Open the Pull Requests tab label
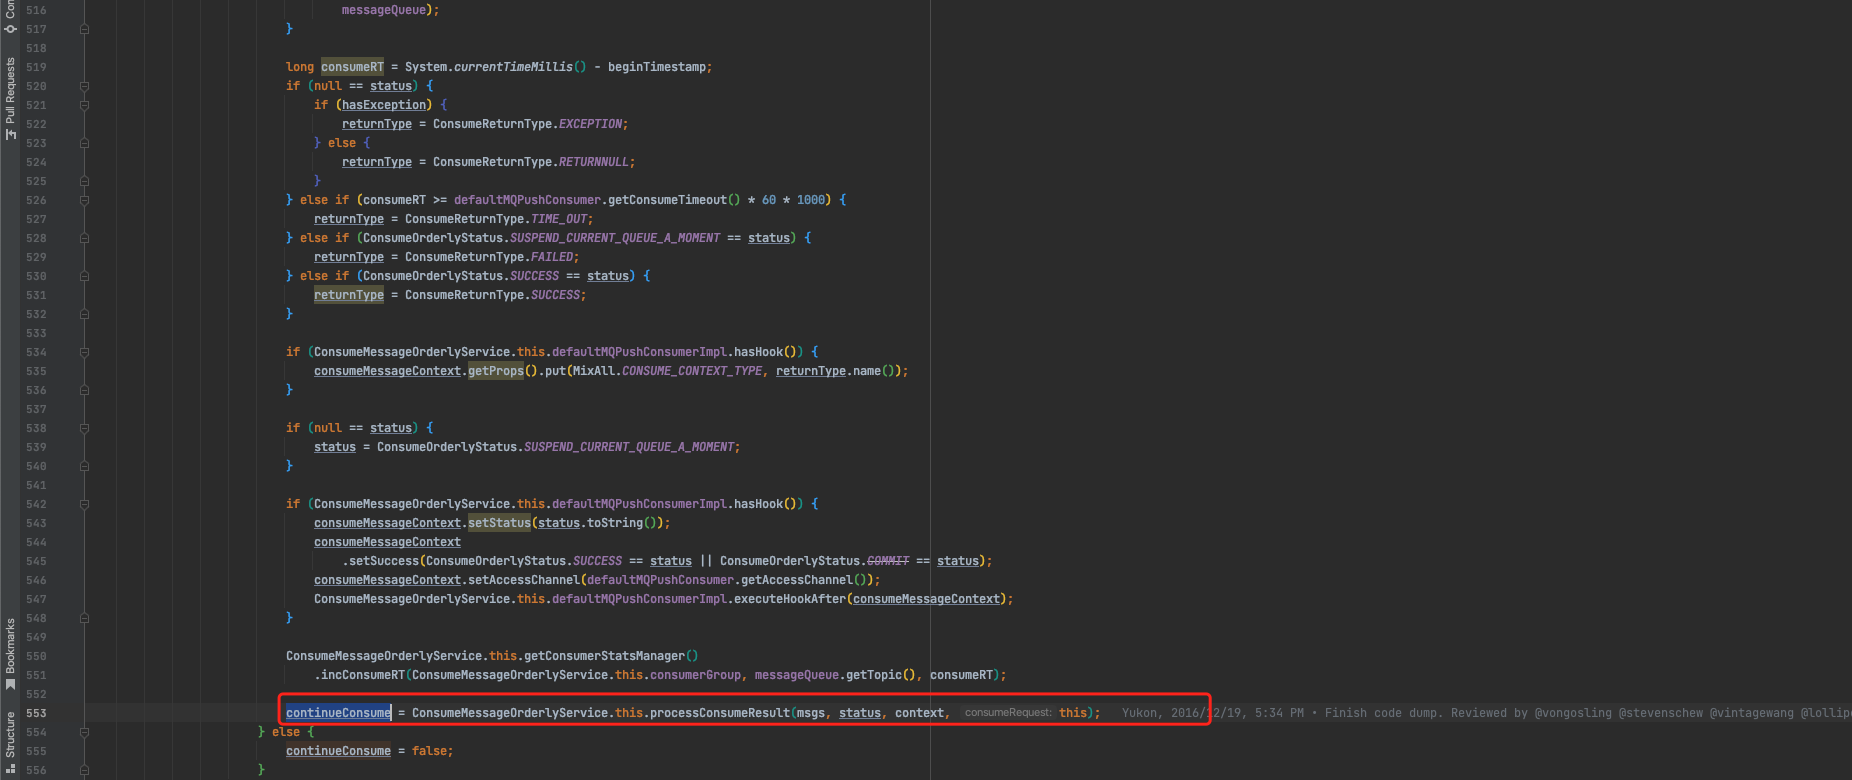This screenshot has width=1852, height=780. coord(10,90)
